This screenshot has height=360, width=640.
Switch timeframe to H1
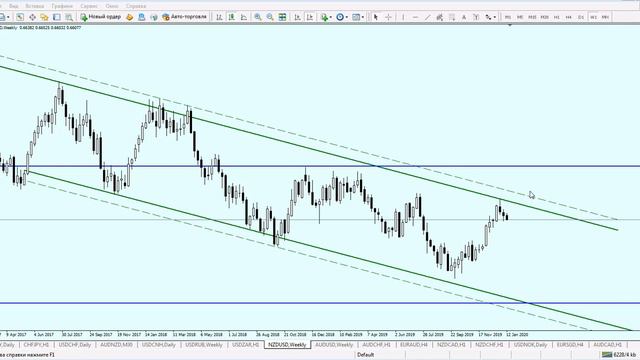pos(557,17)
